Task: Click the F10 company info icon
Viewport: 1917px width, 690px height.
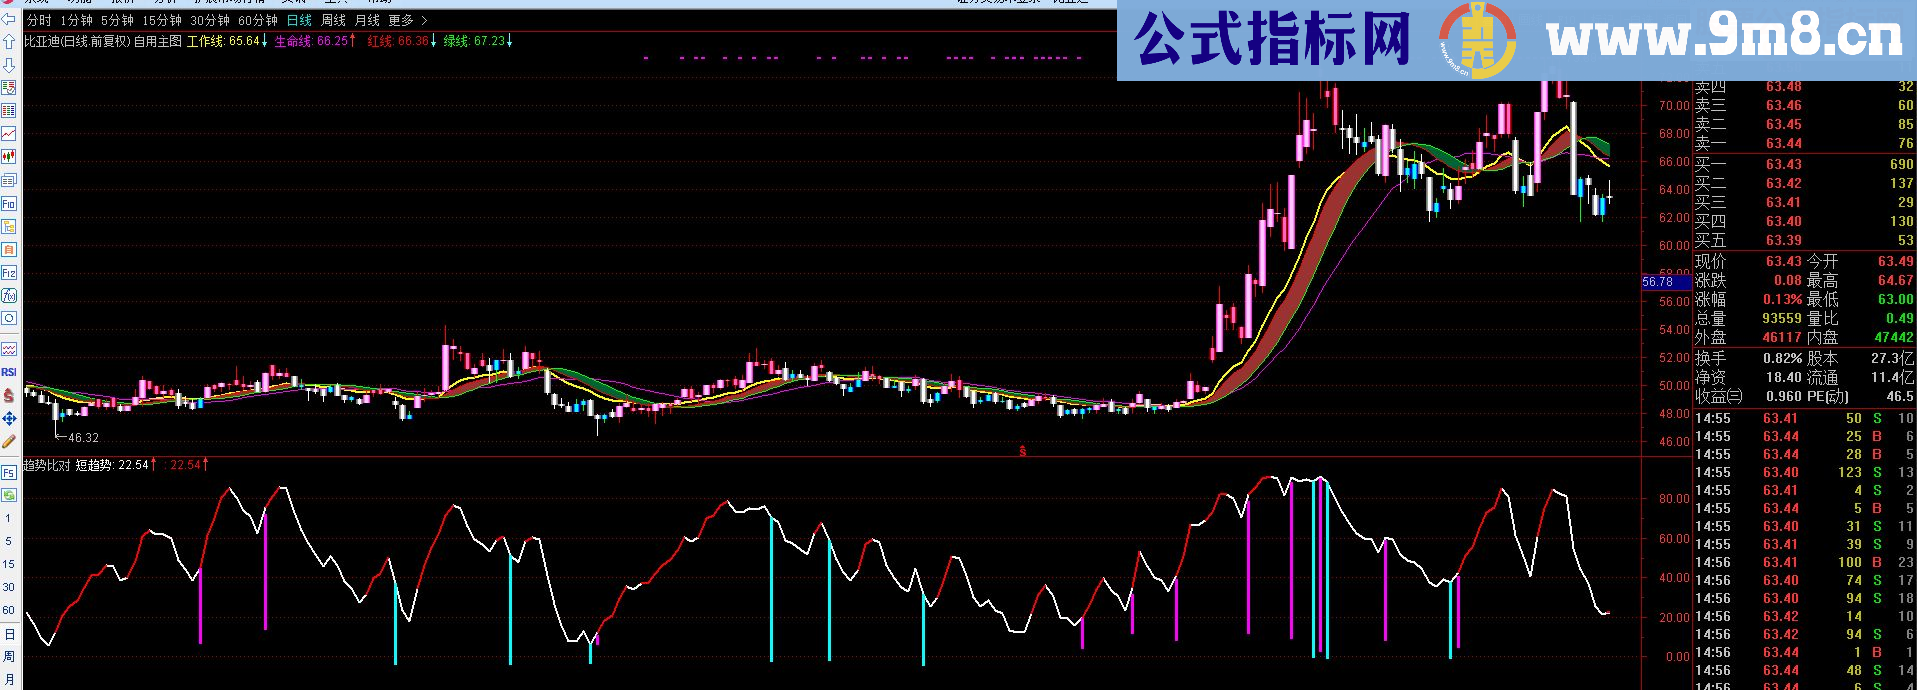Action: tap(9, 203)
